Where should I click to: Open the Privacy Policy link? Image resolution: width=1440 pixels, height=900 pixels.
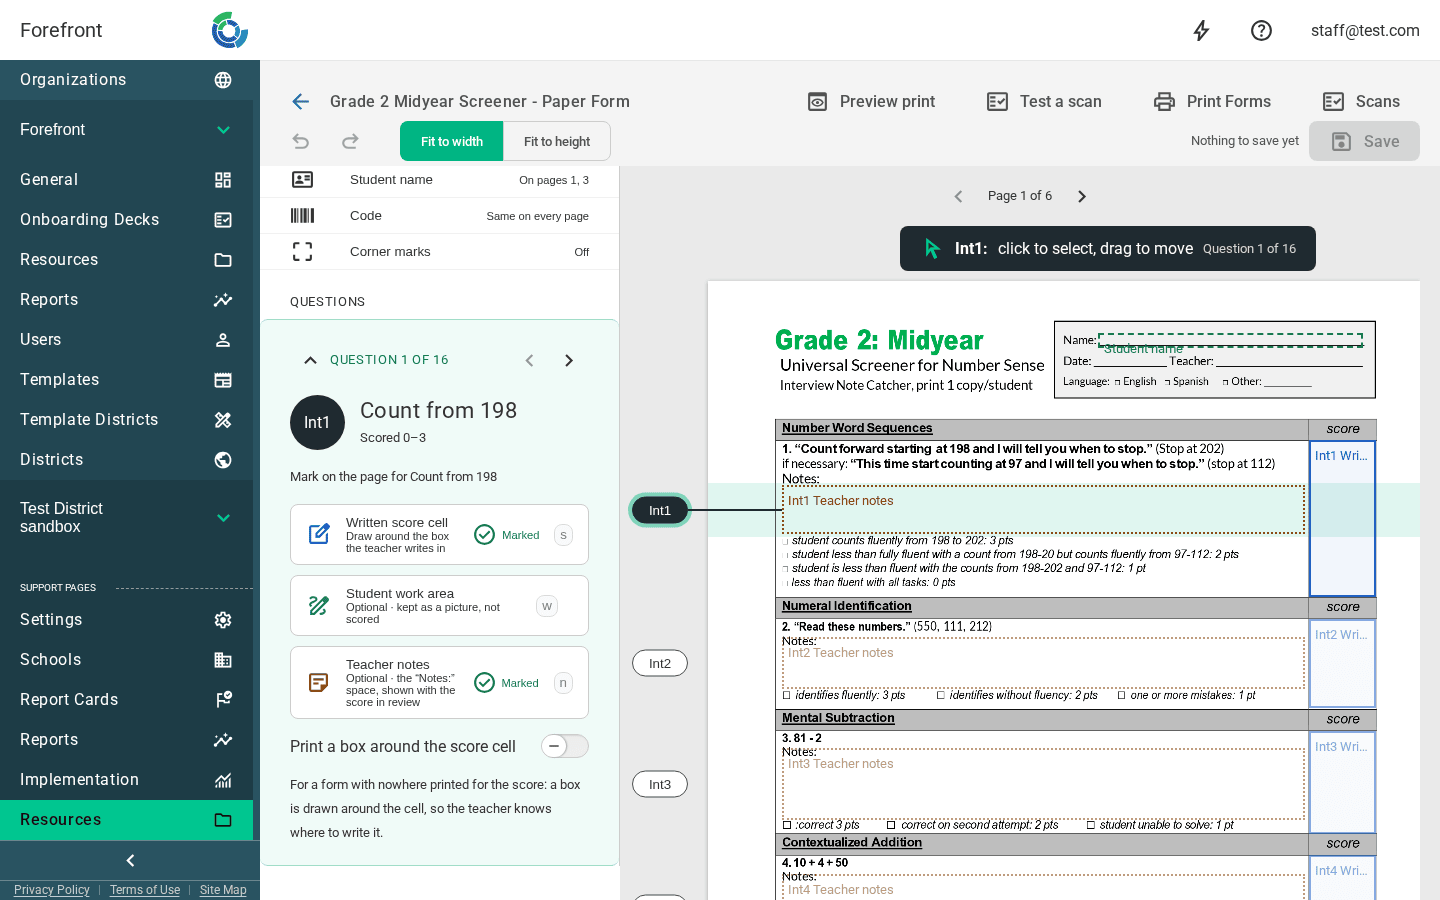click(52, 890)
